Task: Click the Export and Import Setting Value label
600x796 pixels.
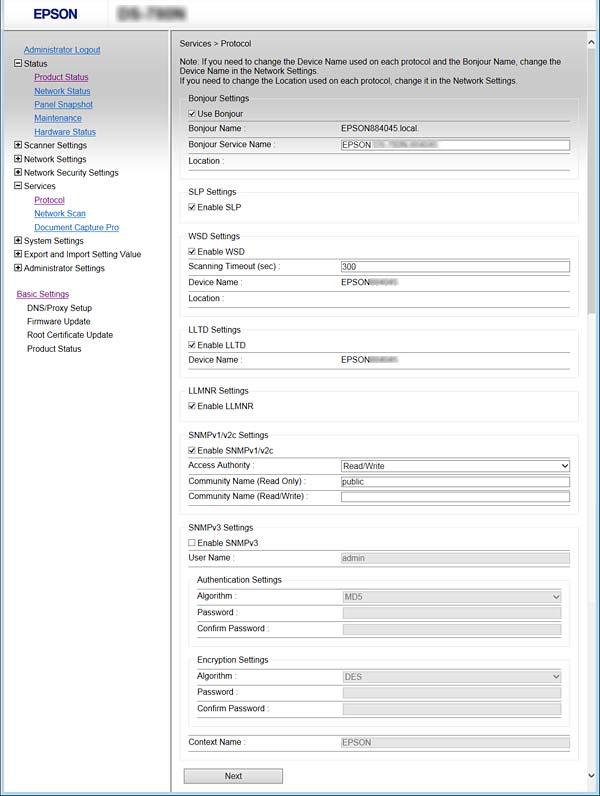Action: click(x=82, y=254)
